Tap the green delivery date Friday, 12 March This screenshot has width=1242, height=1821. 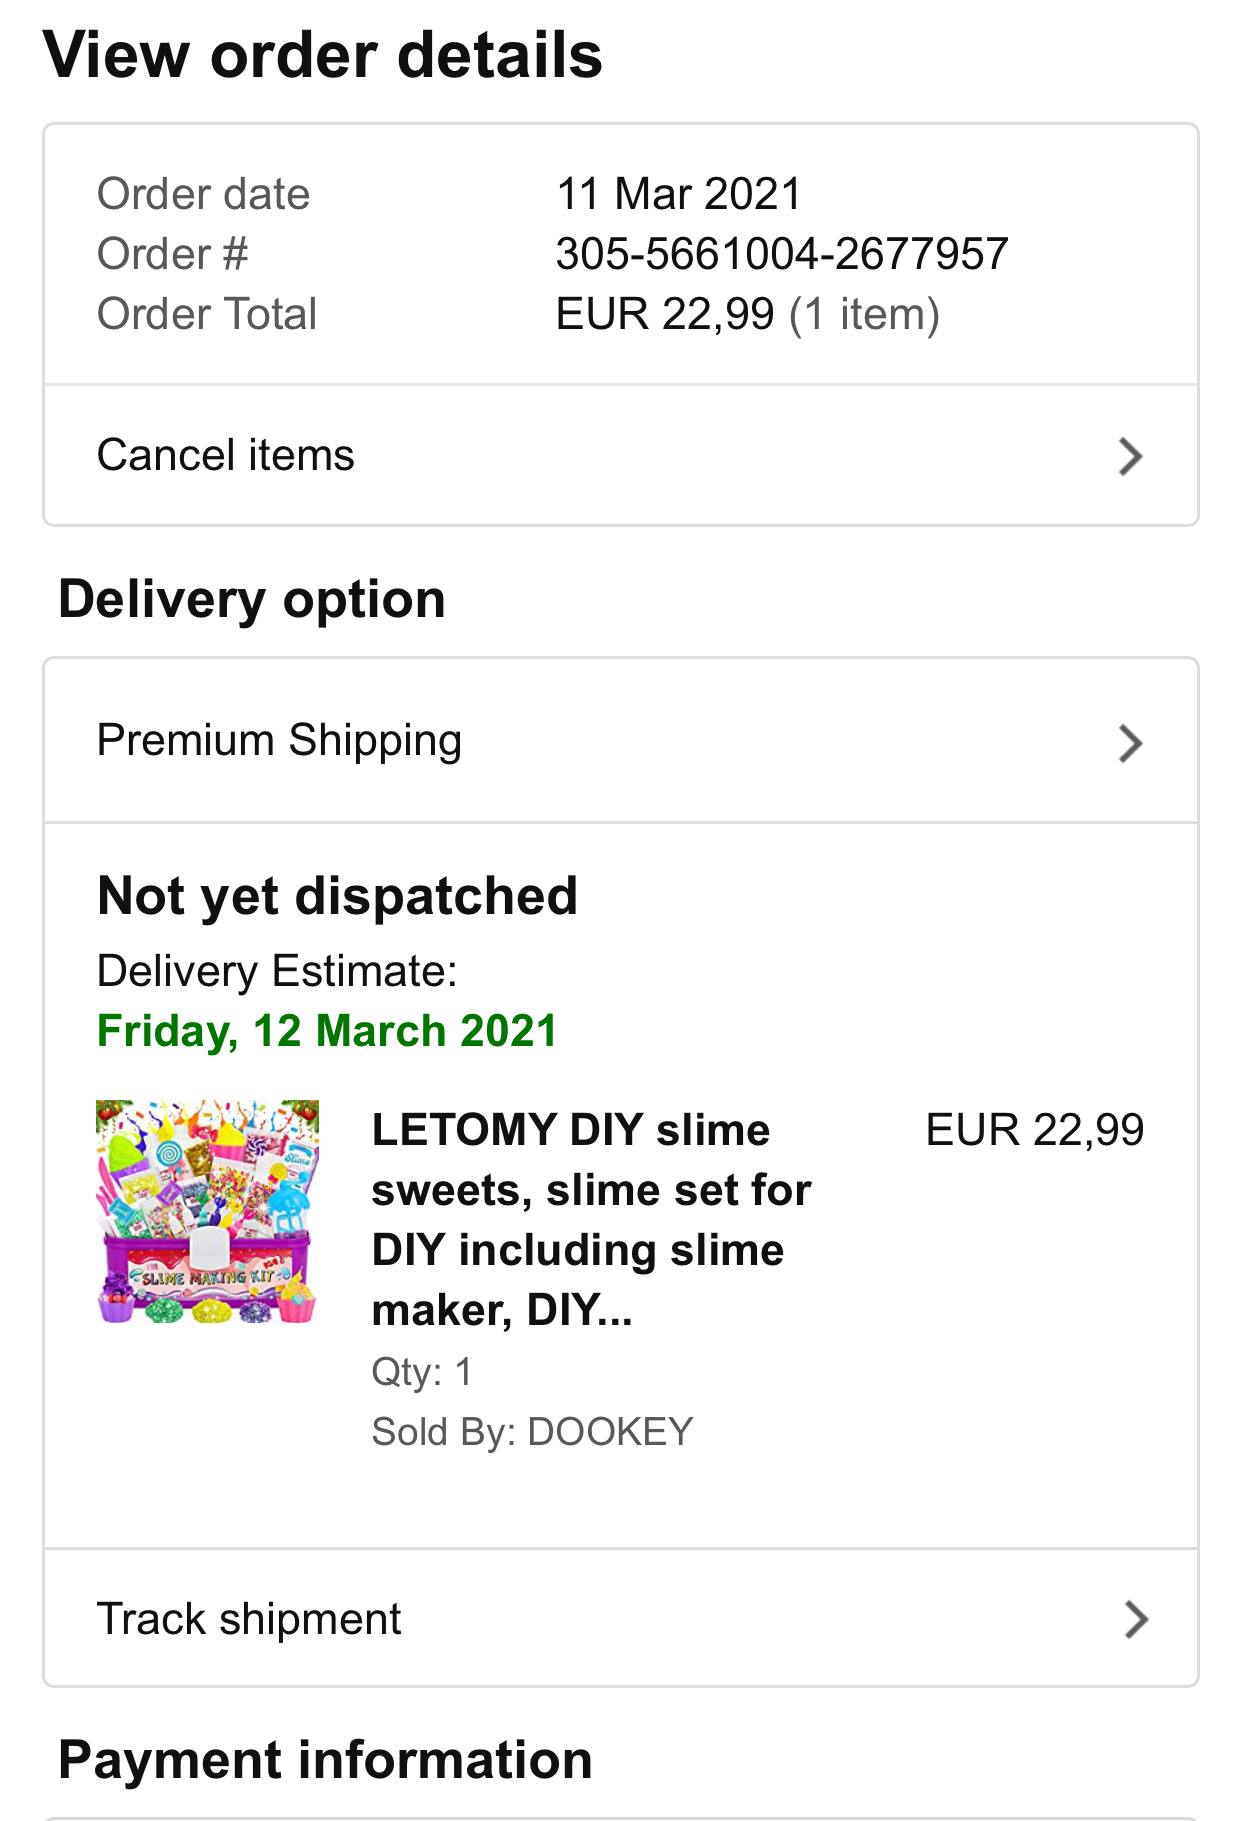tap(326, 1031)
